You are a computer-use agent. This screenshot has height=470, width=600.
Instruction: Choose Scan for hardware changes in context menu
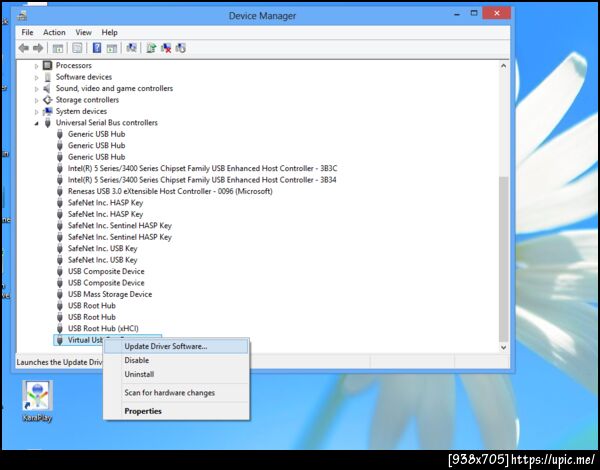click(x=176, y=393)
